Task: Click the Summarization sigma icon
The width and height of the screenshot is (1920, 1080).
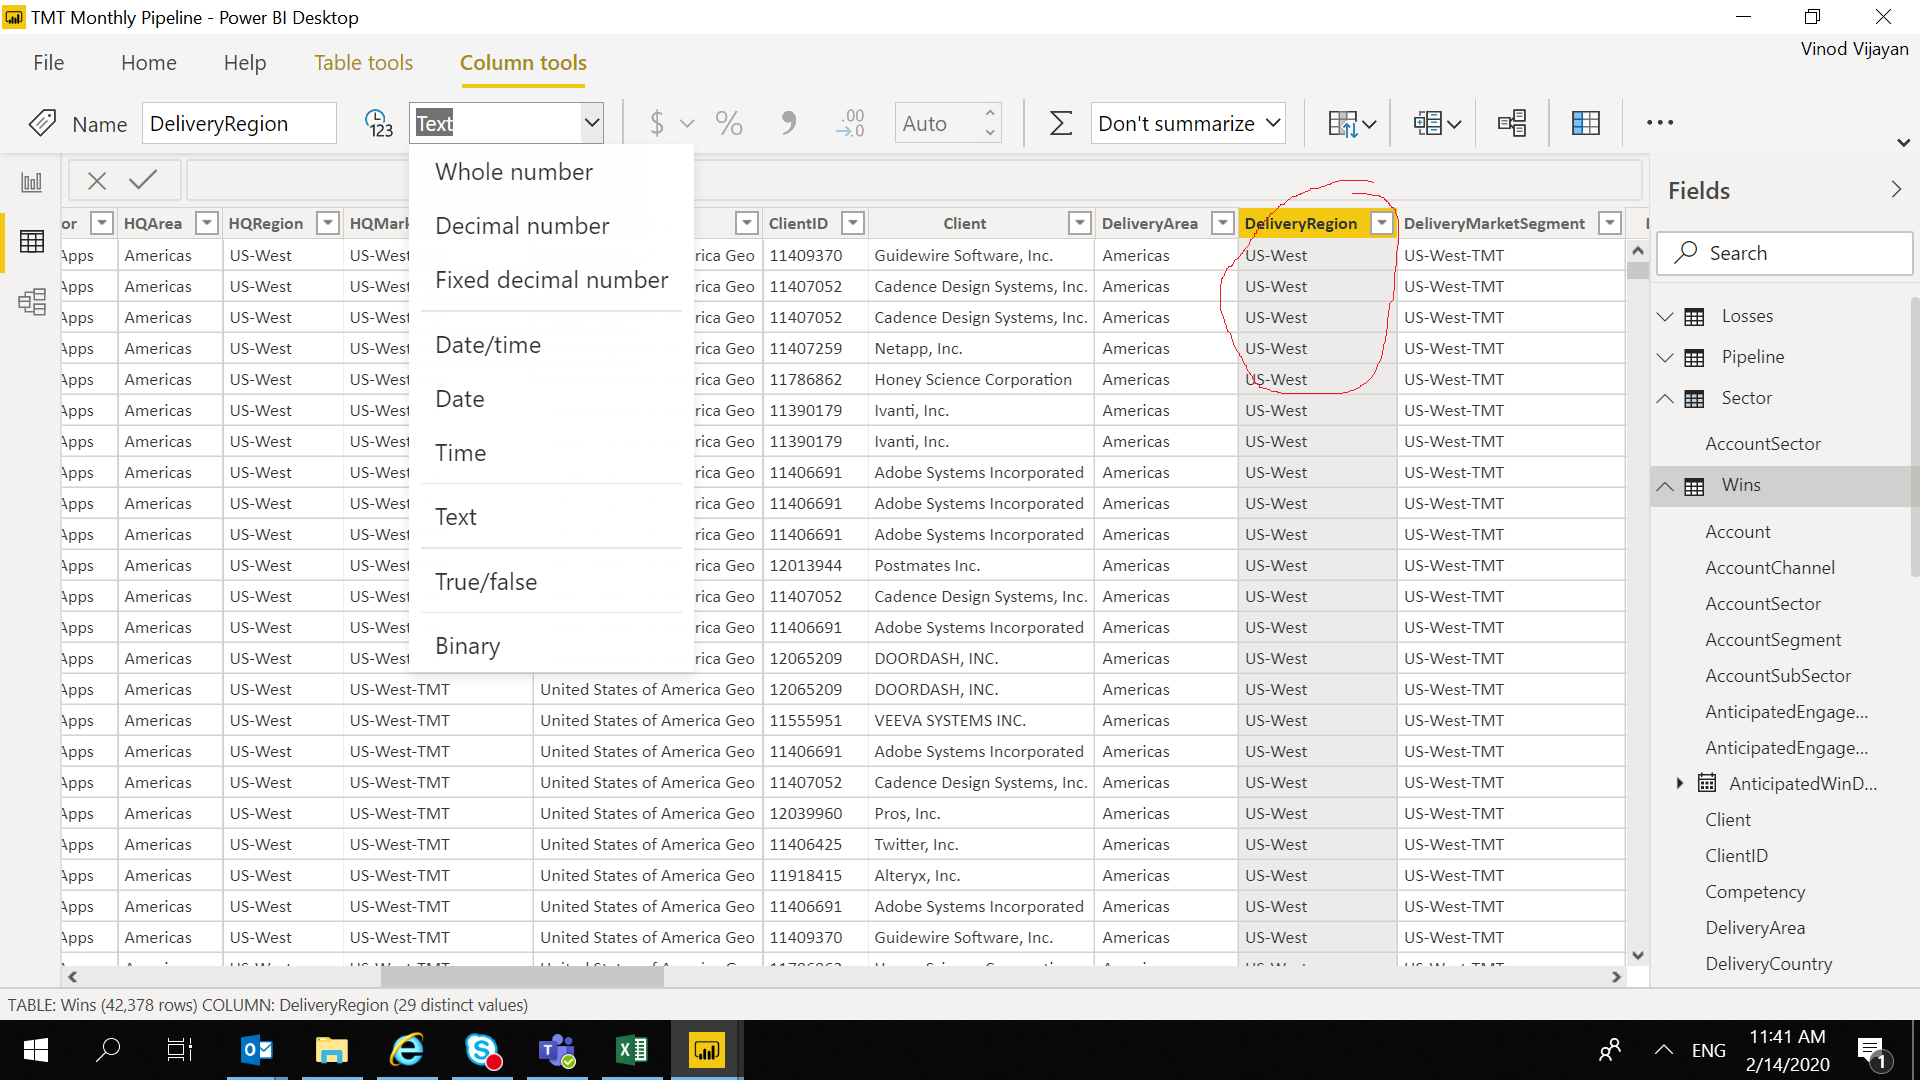Action: (x=1061, y=123)
